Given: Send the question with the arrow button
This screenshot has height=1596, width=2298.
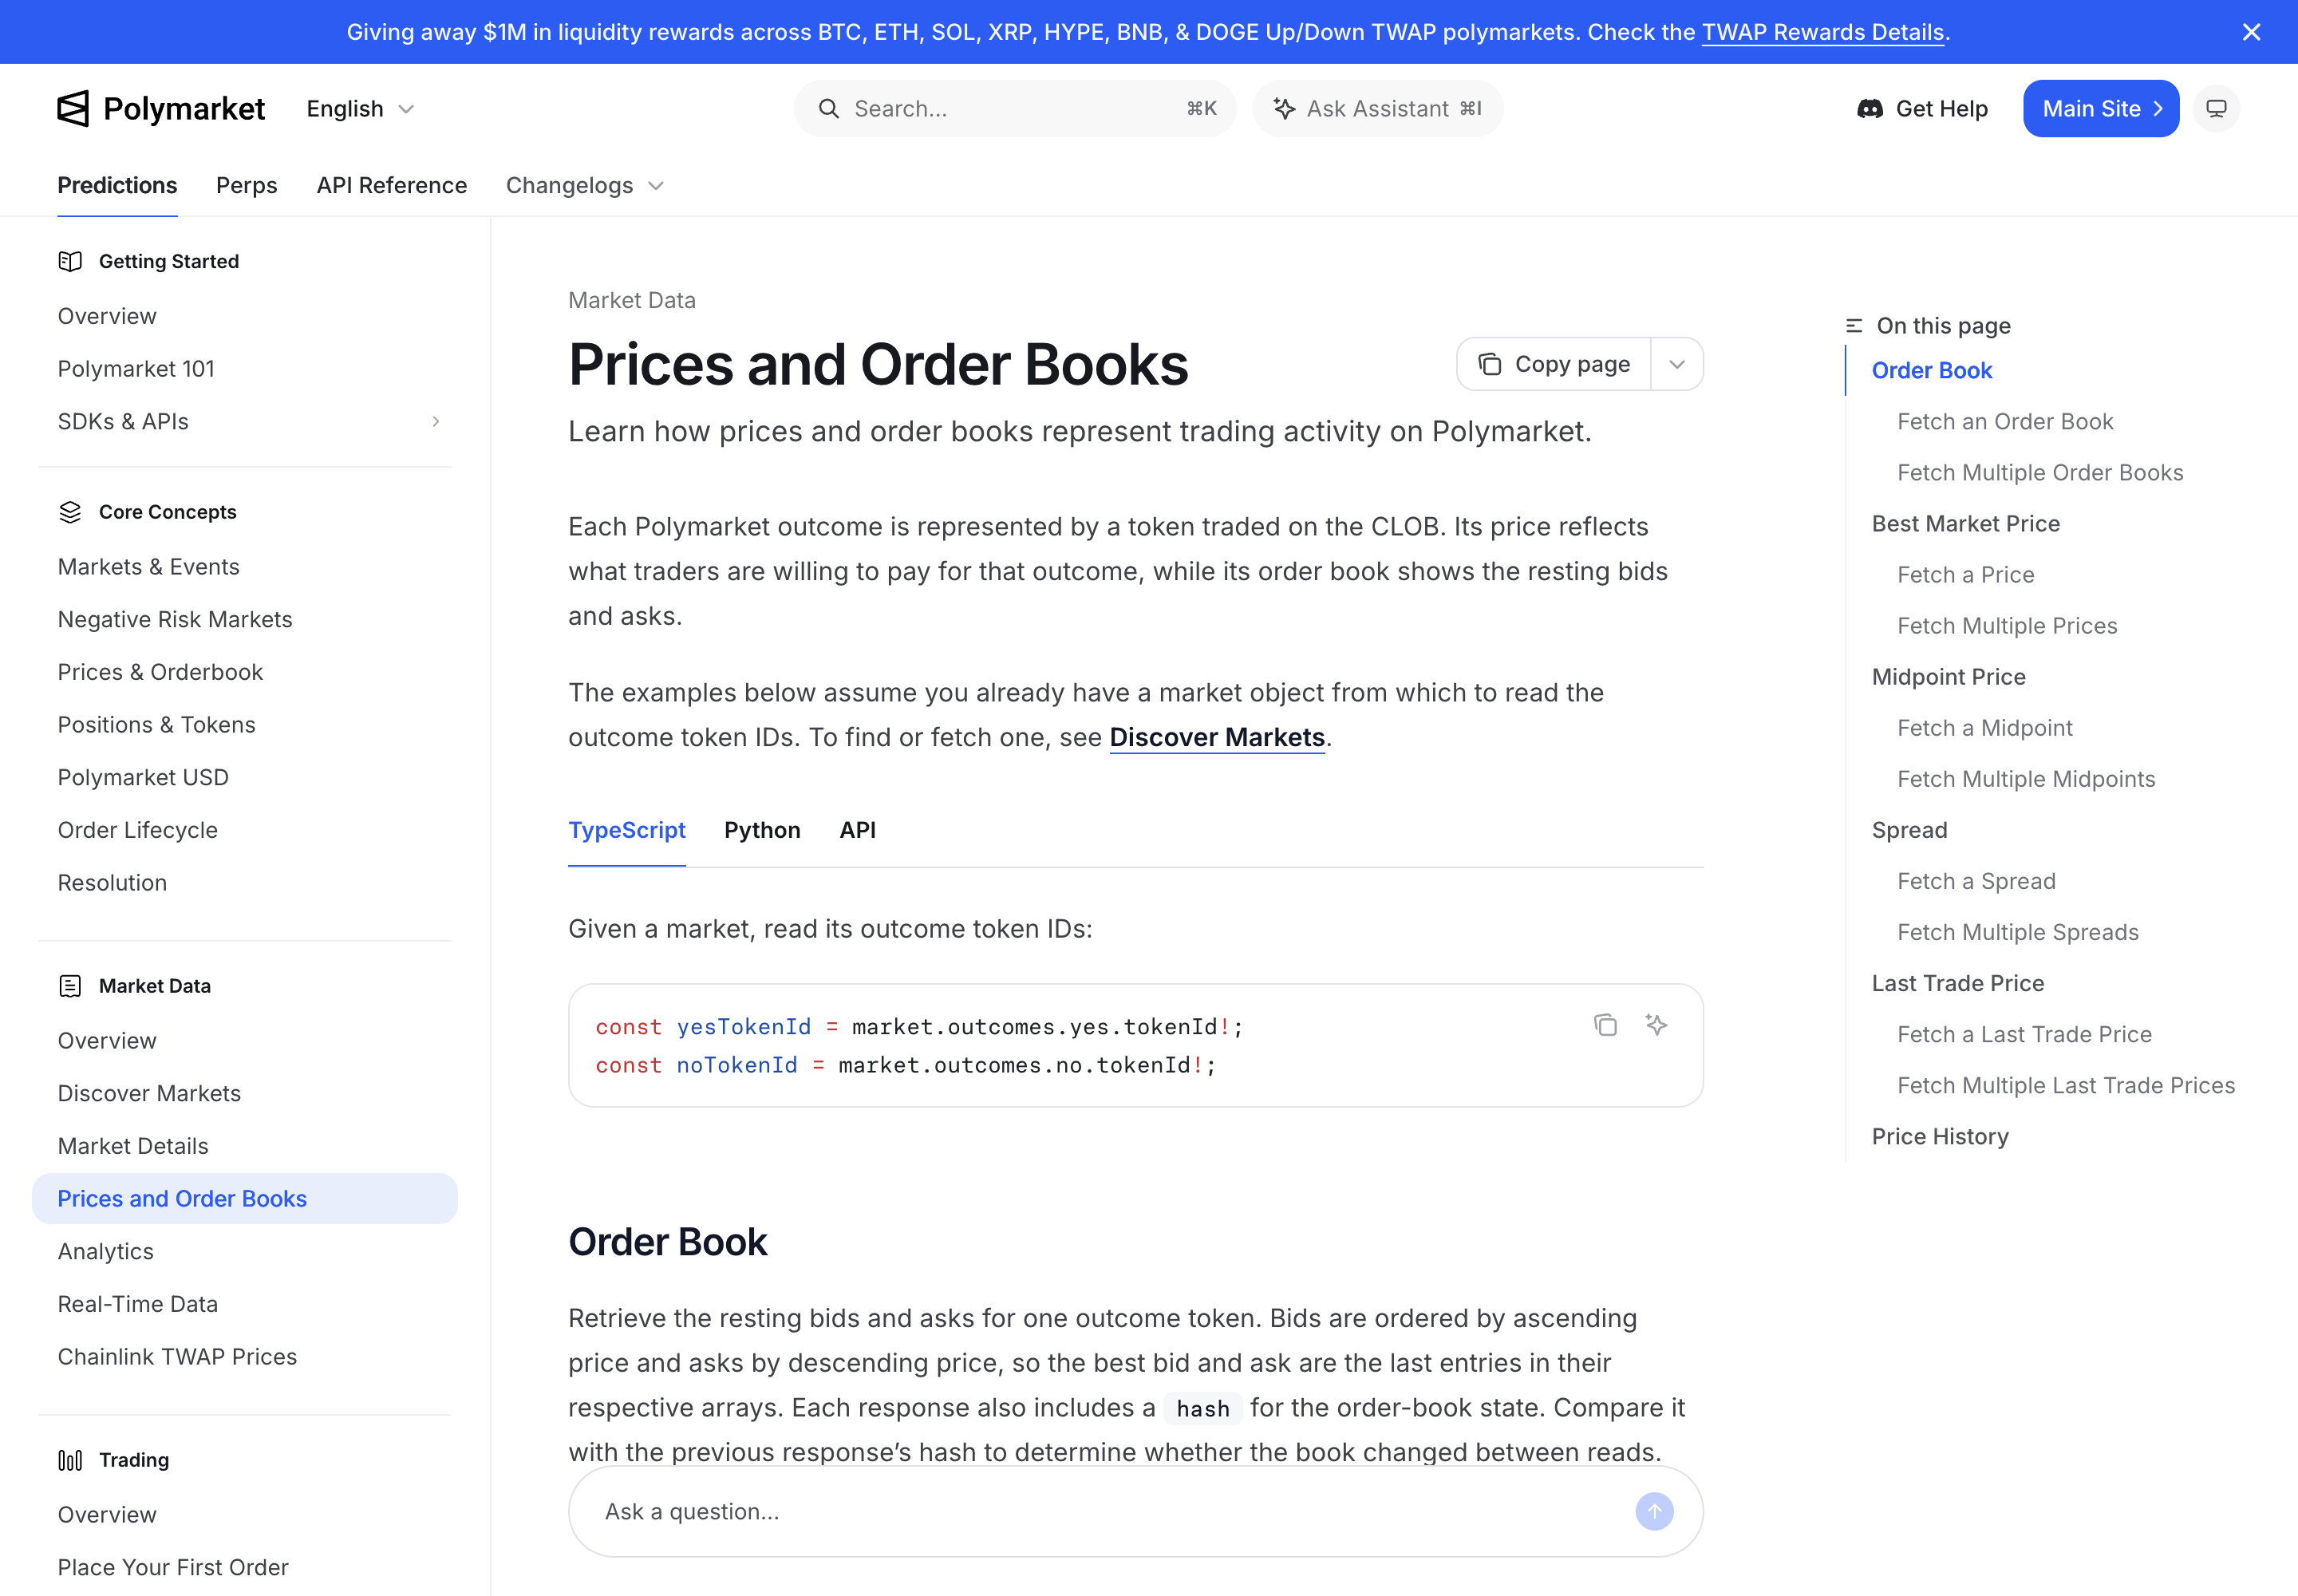Looking at the screenshot, I should 1654,1511.
